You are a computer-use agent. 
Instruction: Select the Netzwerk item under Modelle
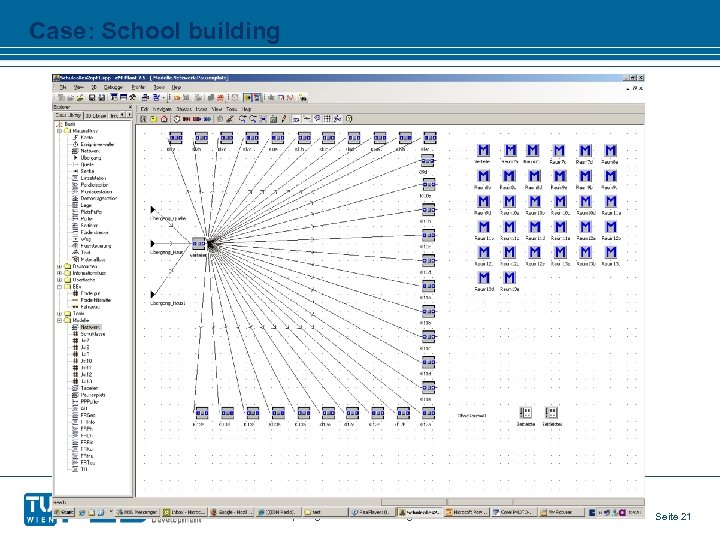pyautogui.click(x=90, y=327)
